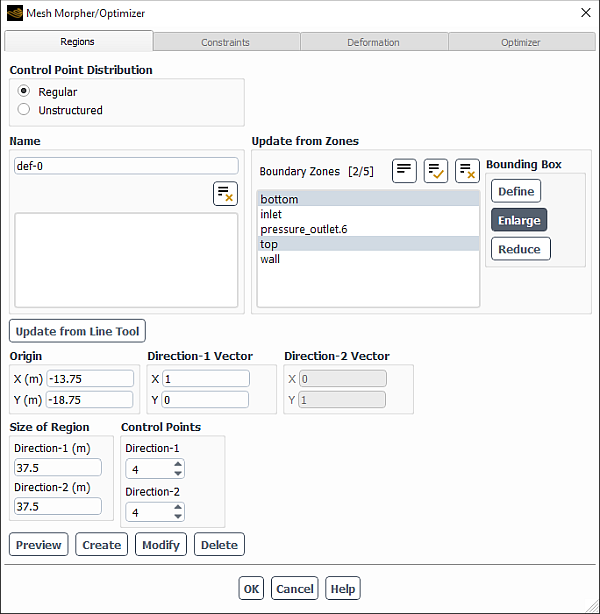Select the wall boundary zone
Viewport: 600px width, 614px height.
368,258
